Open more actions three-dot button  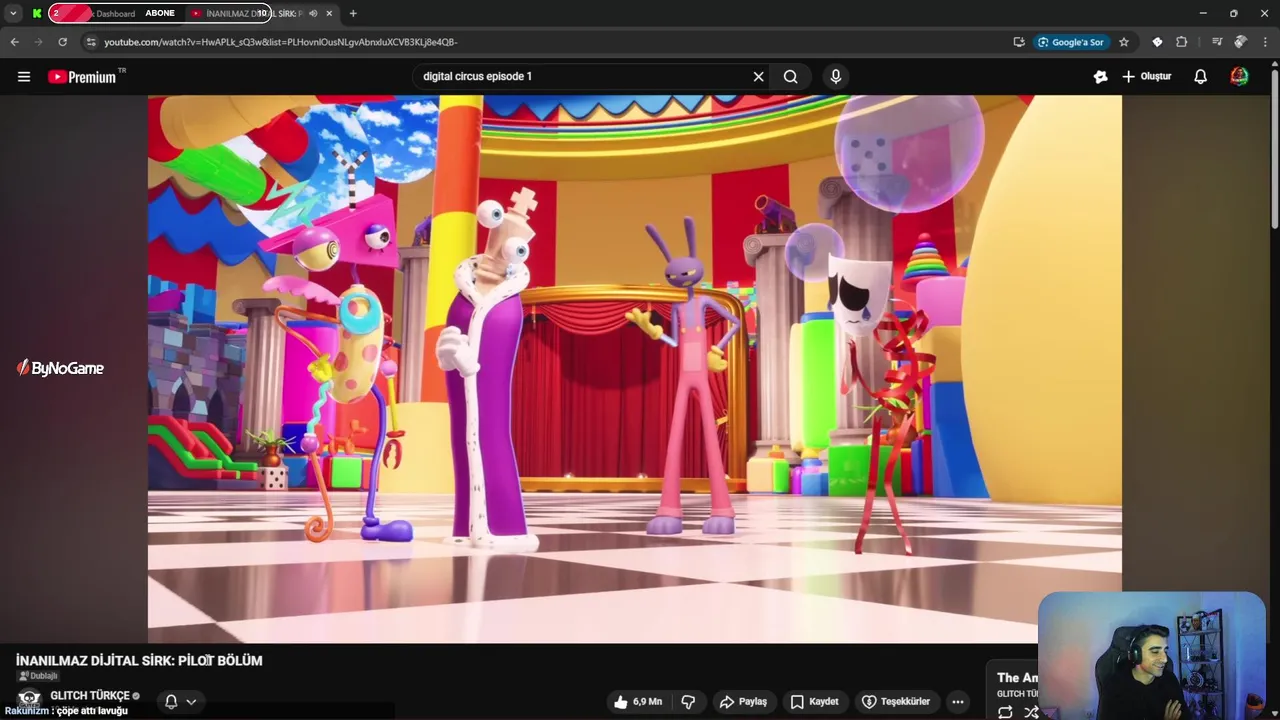pyautogui.click(x=958, y=702)
